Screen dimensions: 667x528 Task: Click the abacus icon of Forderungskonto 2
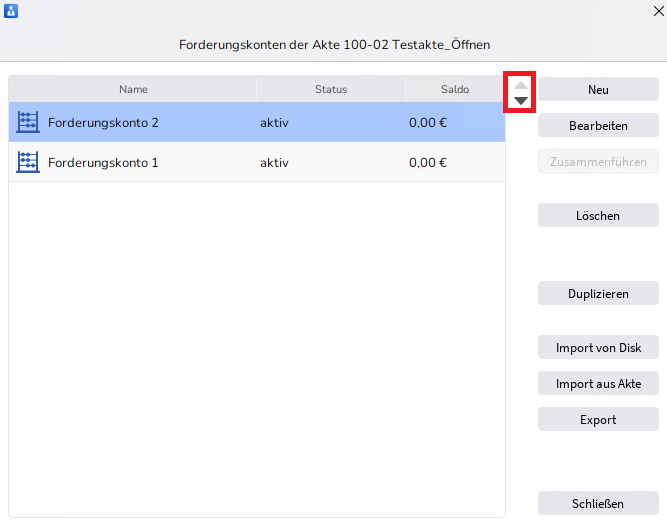28,122
